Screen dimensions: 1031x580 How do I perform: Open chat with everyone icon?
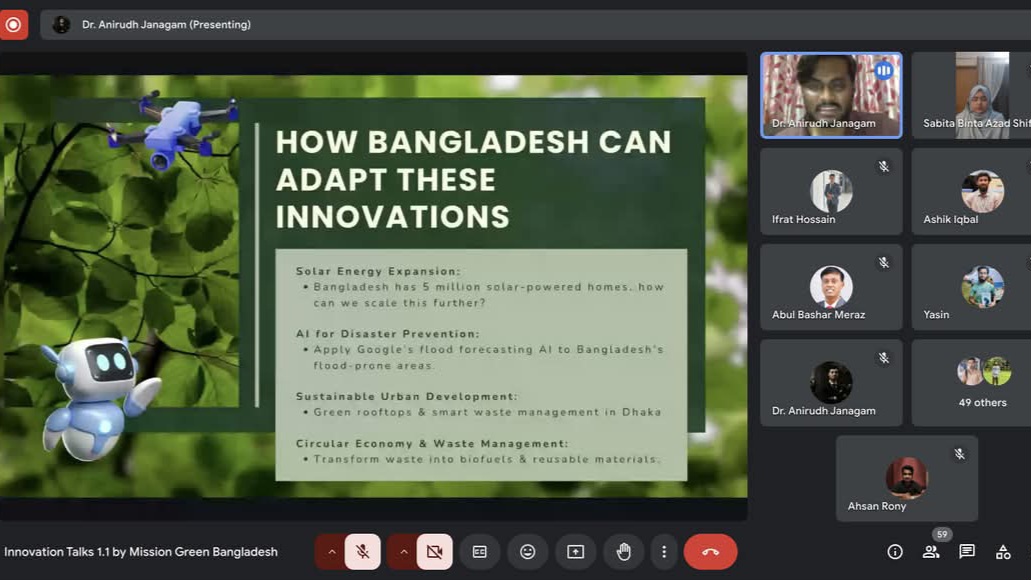tap(967, 552)
